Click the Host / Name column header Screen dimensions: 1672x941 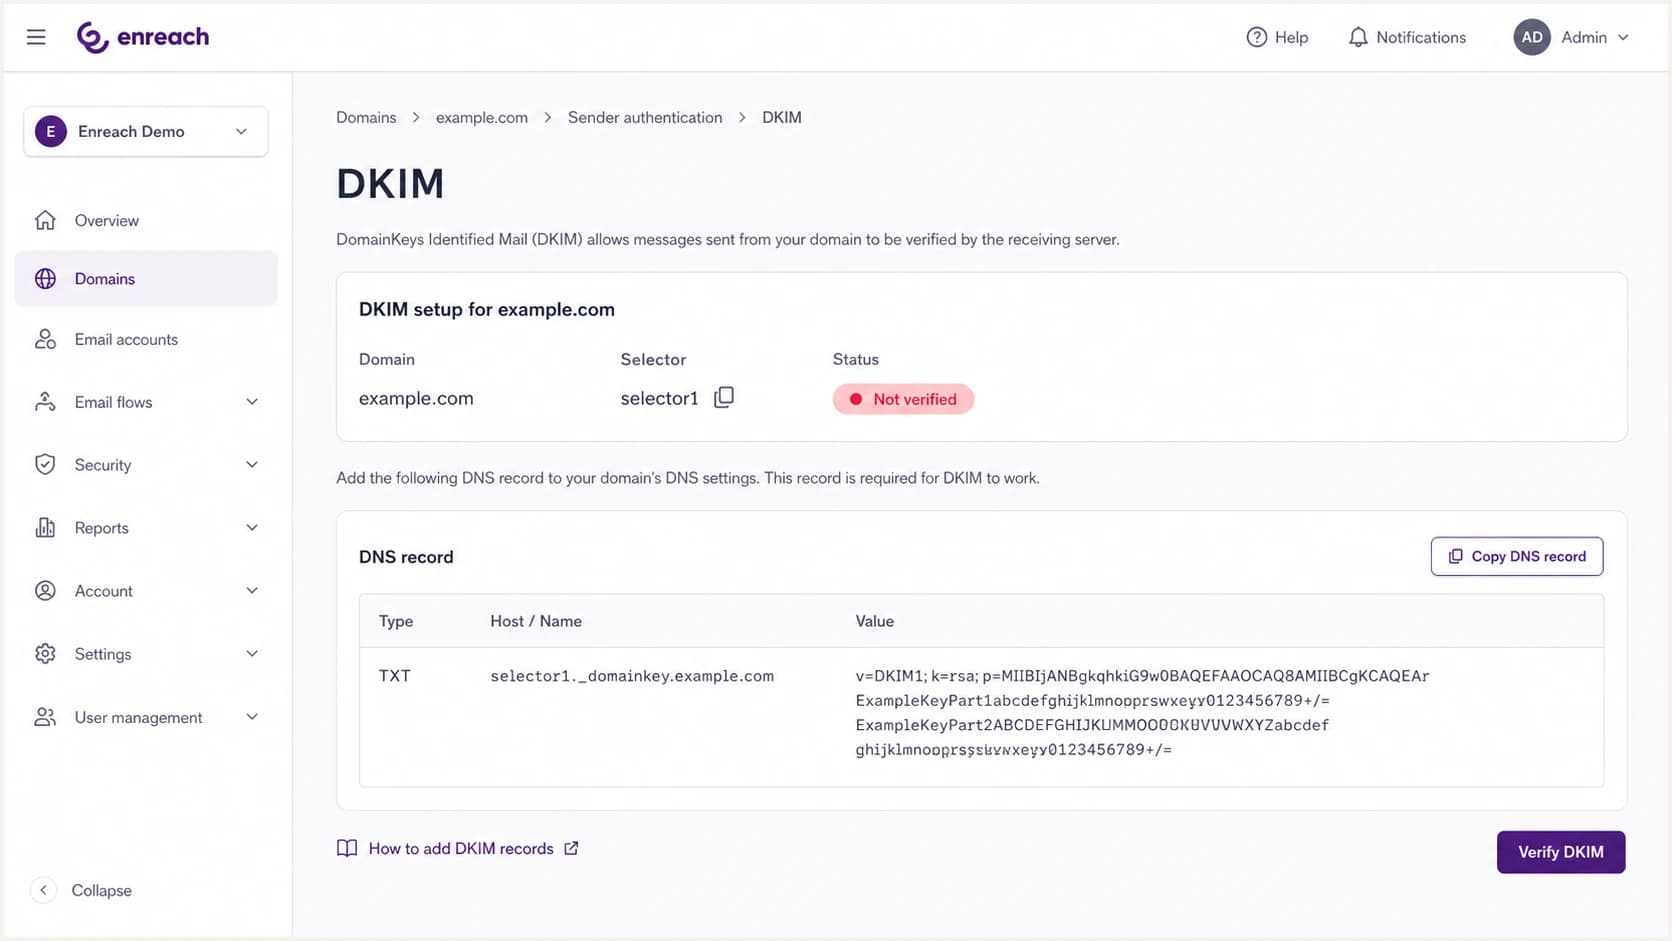(x=536, y=621)
